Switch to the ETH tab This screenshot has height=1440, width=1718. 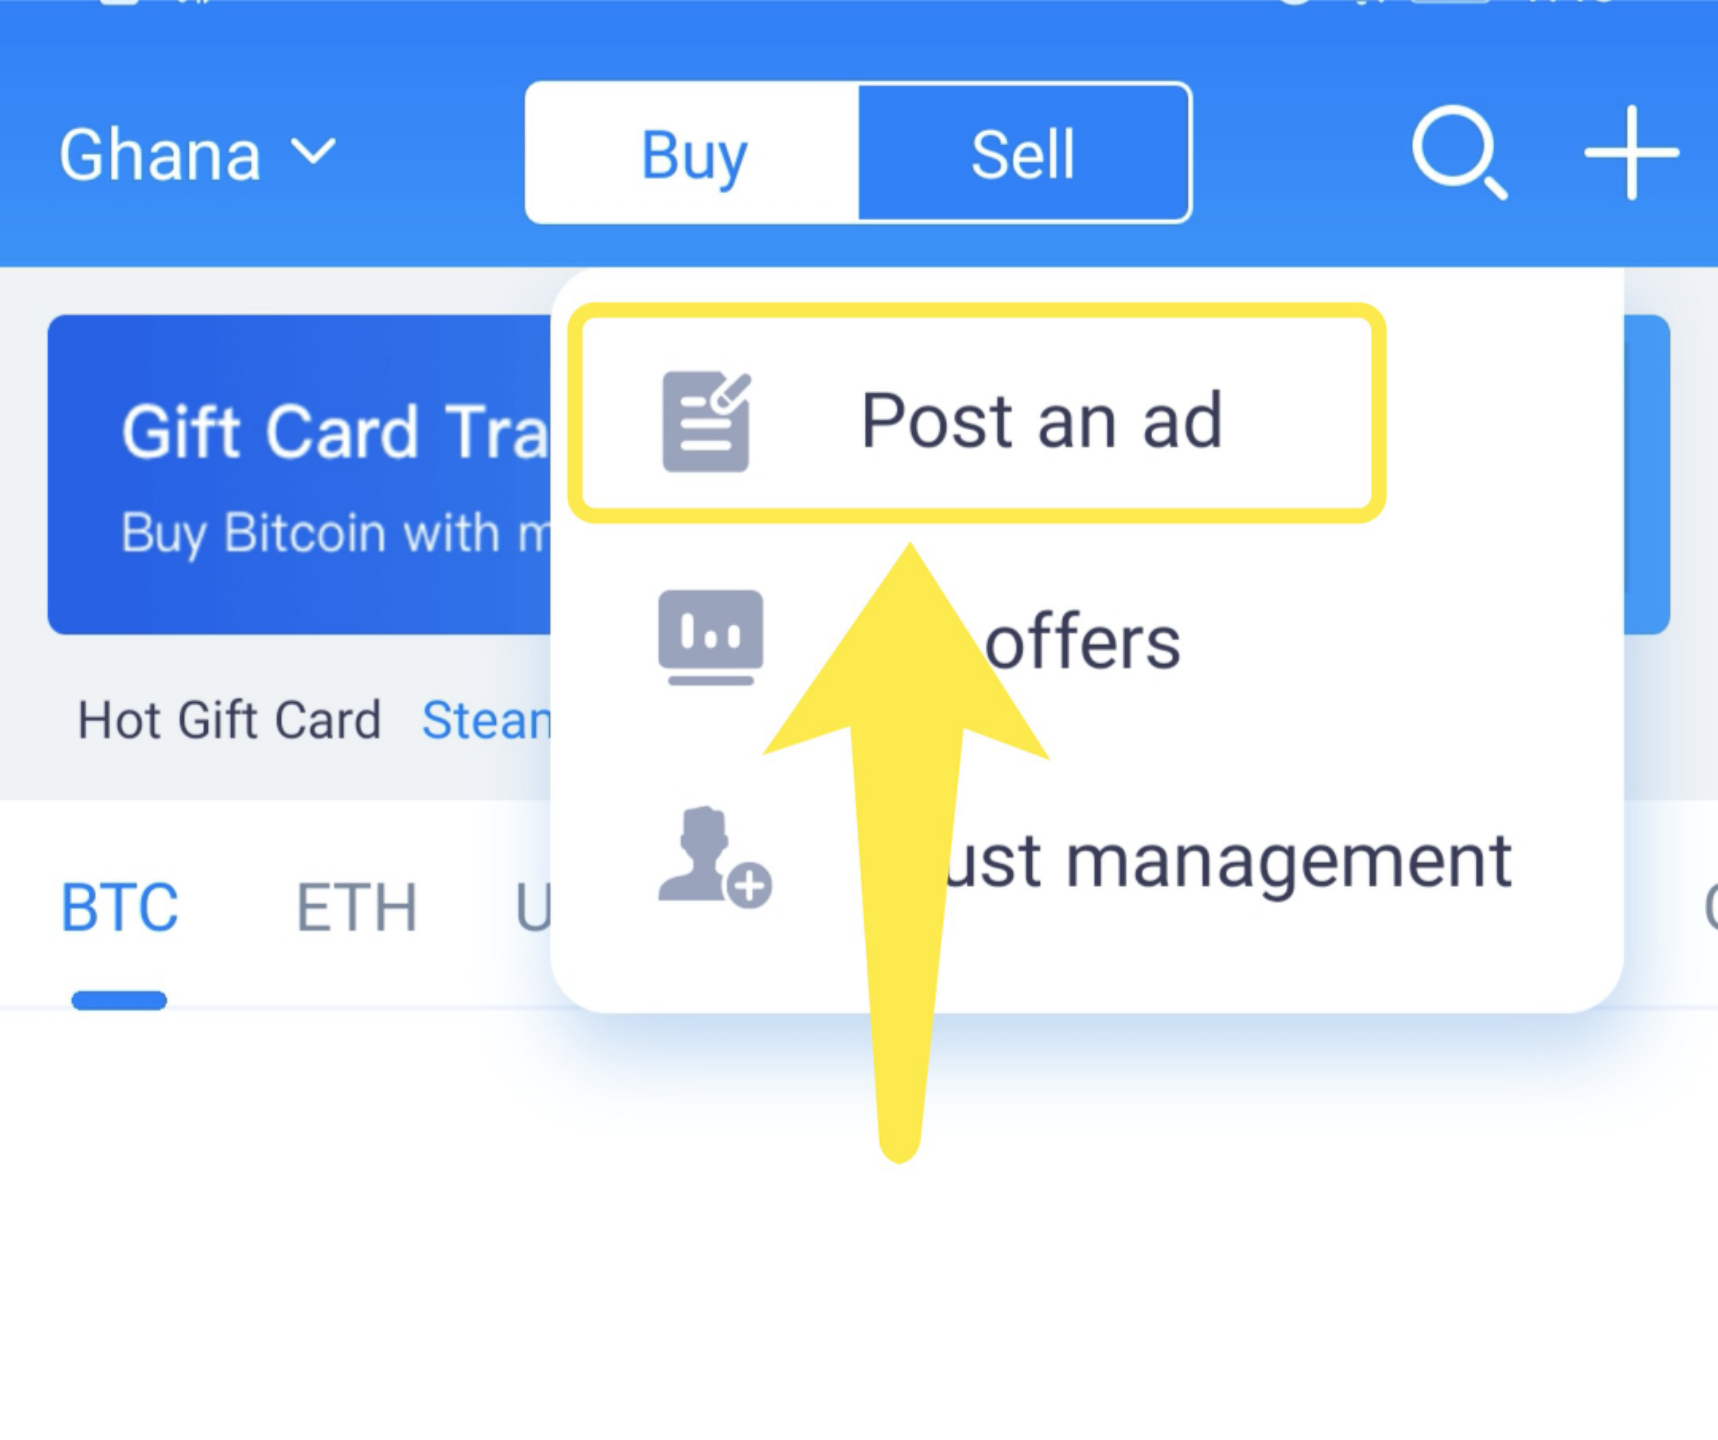[356, 908]
